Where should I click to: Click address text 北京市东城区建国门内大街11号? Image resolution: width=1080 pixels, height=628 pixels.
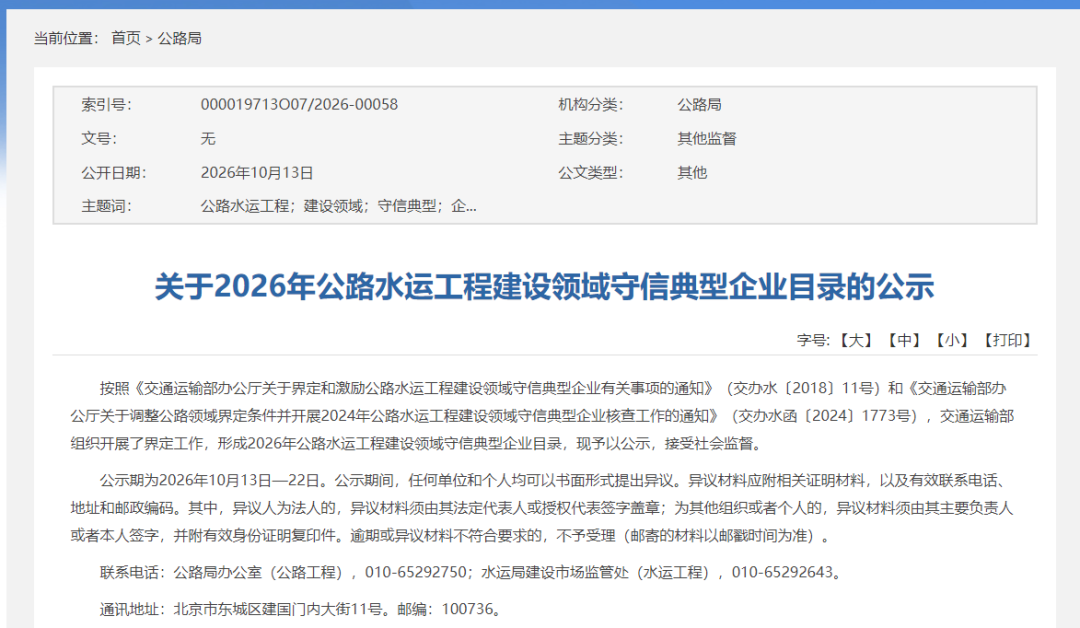(278, 609)
